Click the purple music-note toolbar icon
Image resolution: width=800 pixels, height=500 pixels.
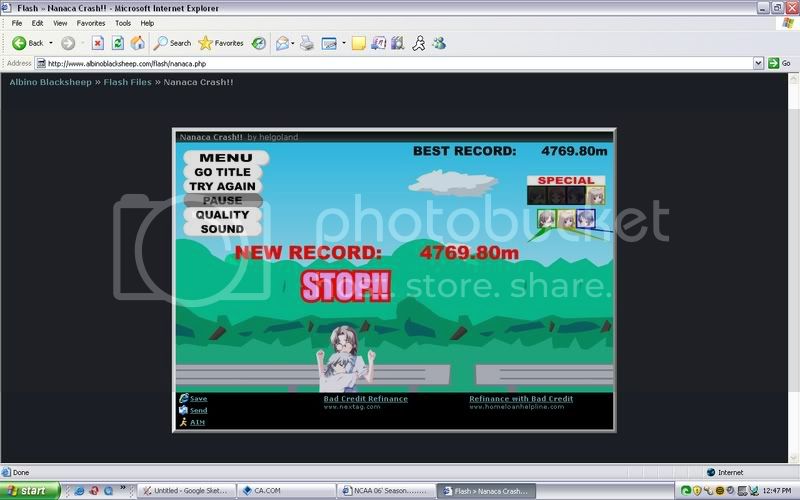point(378,43)
